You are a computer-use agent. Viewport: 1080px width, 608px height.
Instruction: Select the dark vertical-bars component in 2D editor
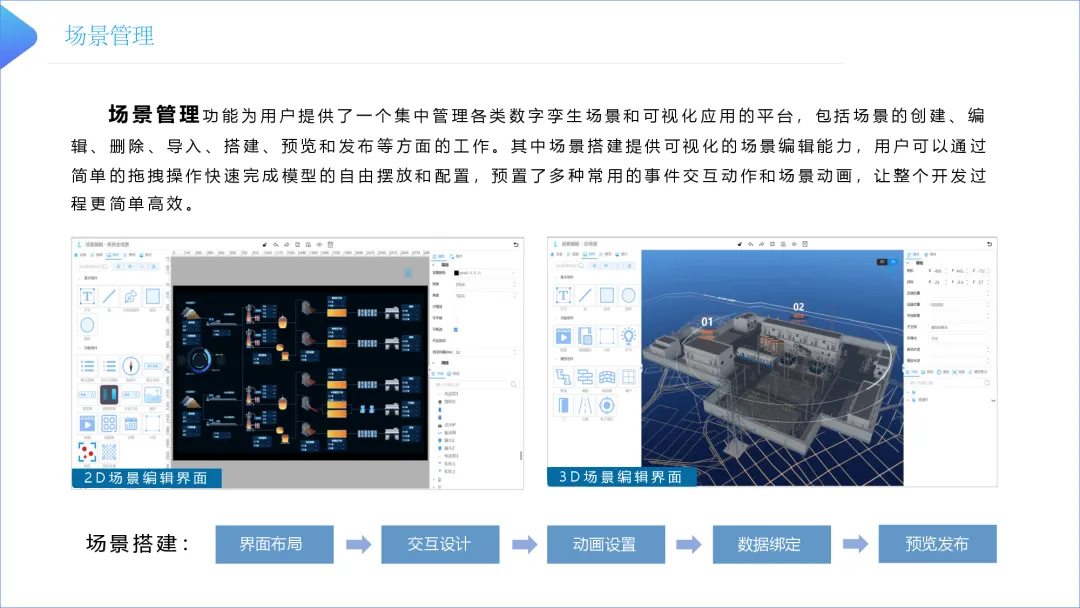tap(109, 395)
